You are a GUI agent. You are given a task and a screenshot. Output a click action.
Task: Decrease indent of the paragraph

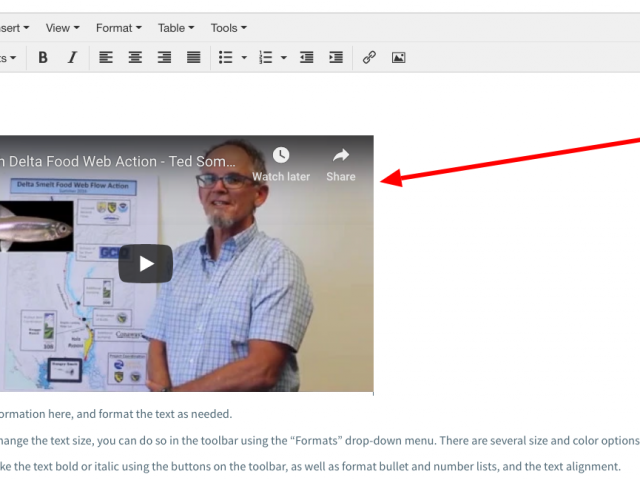click(307, 58)
